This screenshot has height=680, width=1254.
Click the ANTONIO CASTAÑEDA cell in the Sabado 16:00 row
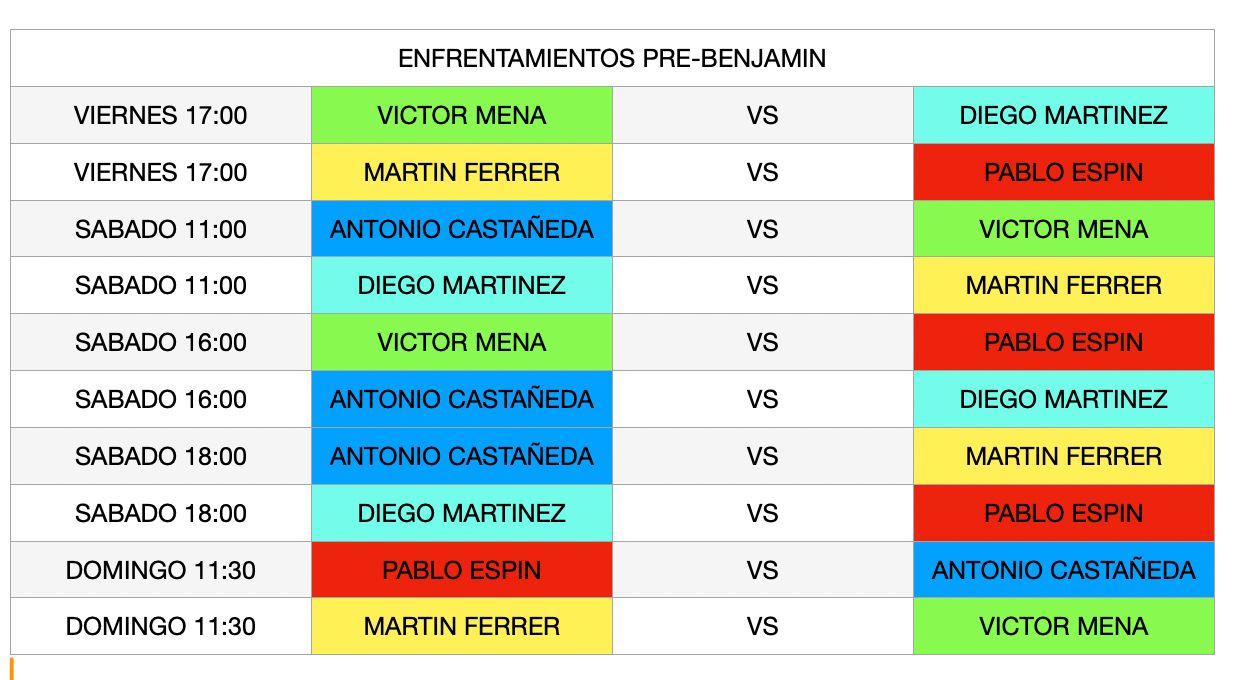point(461,399)
